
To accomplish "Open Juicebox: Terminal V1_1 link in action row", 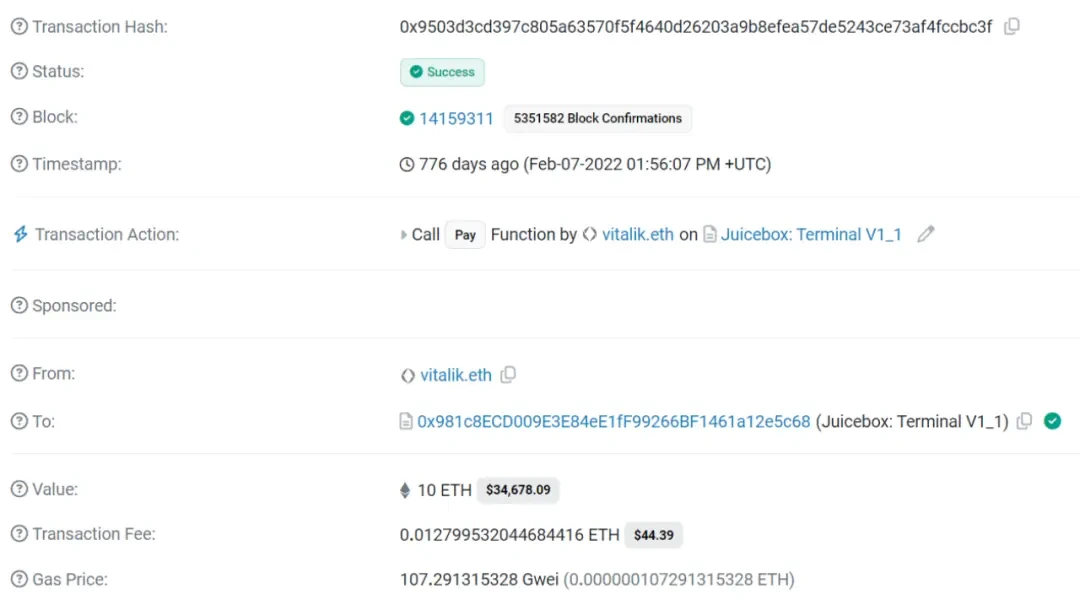I will tap(811, 235).
